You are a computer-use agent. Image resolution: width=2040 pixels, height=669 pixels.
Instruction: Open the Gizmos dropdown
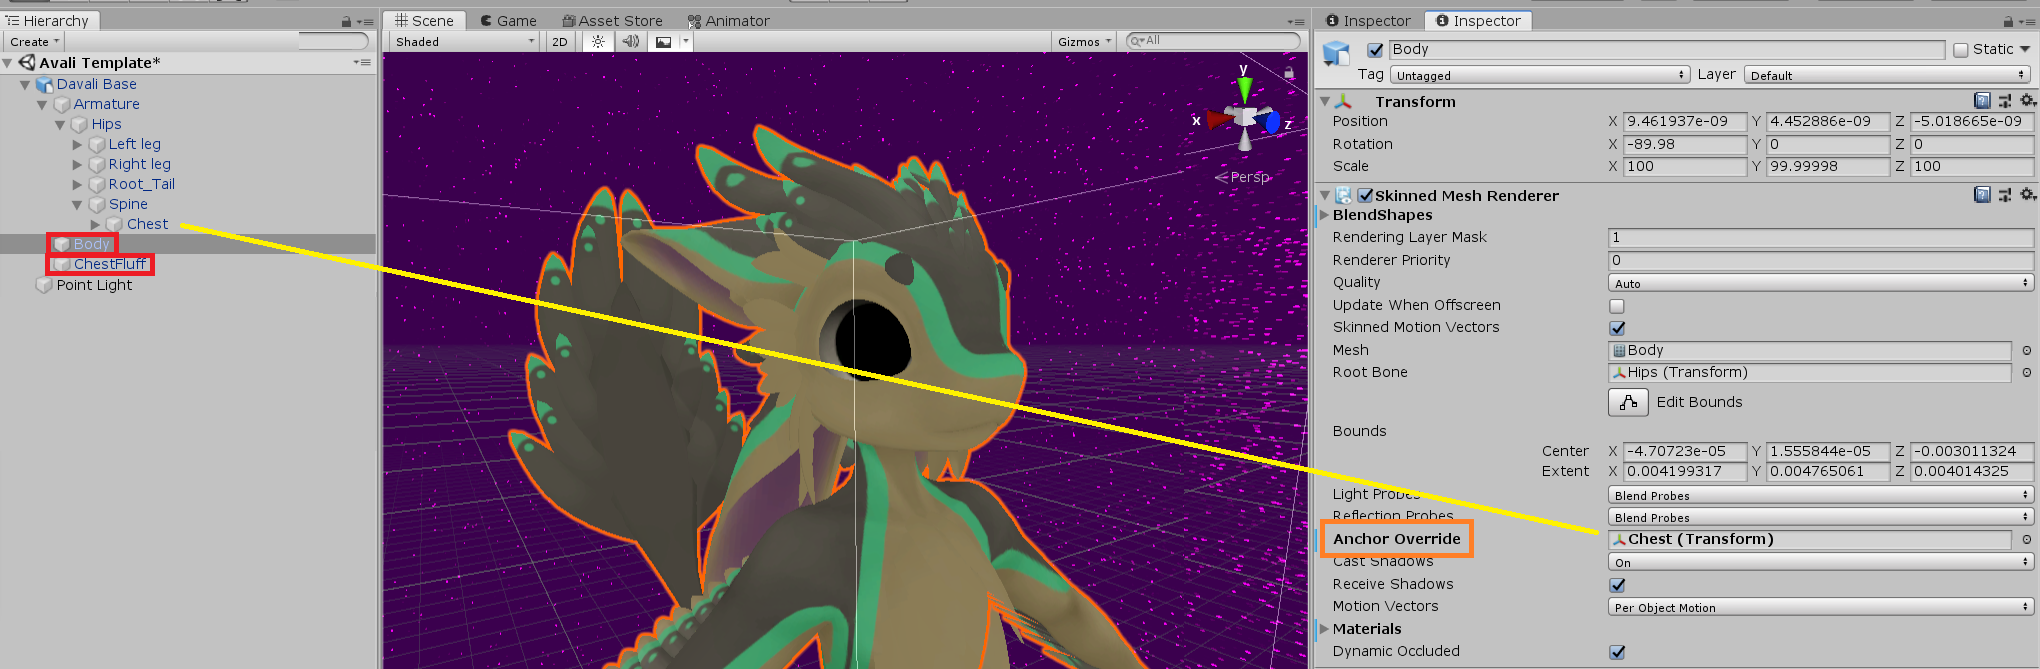coord(1084,41)
